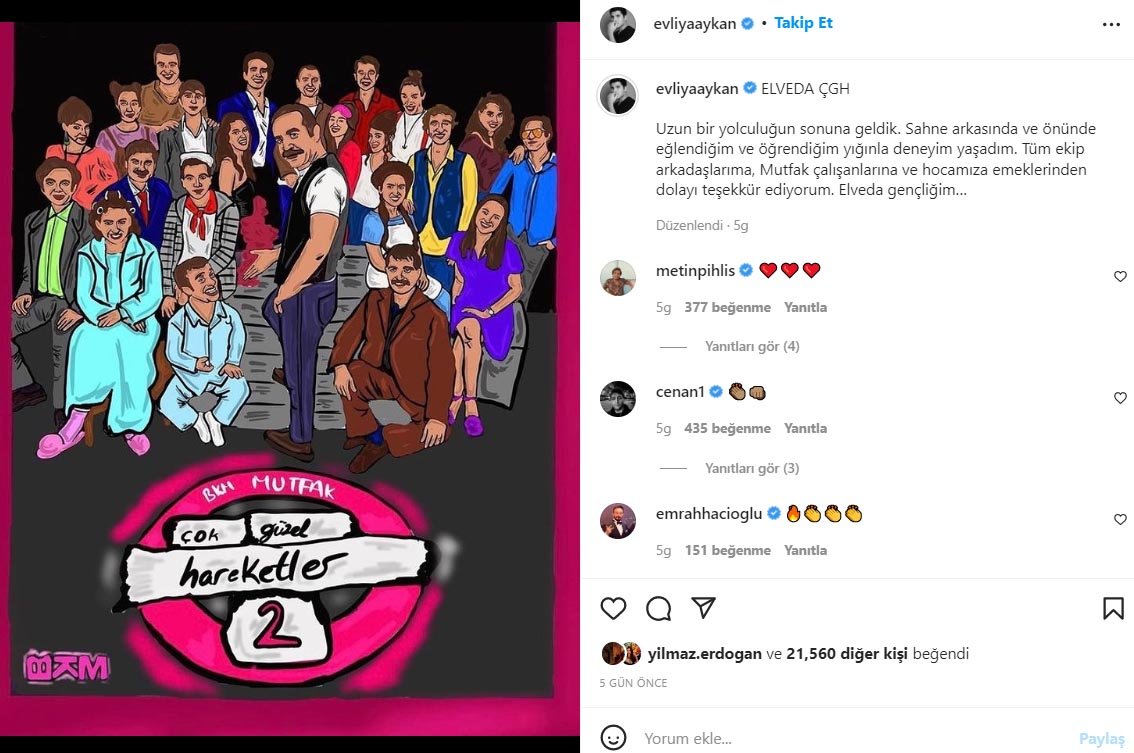
Task: Like emrahhacioglu comment heart
Action: coord(1120,519)
